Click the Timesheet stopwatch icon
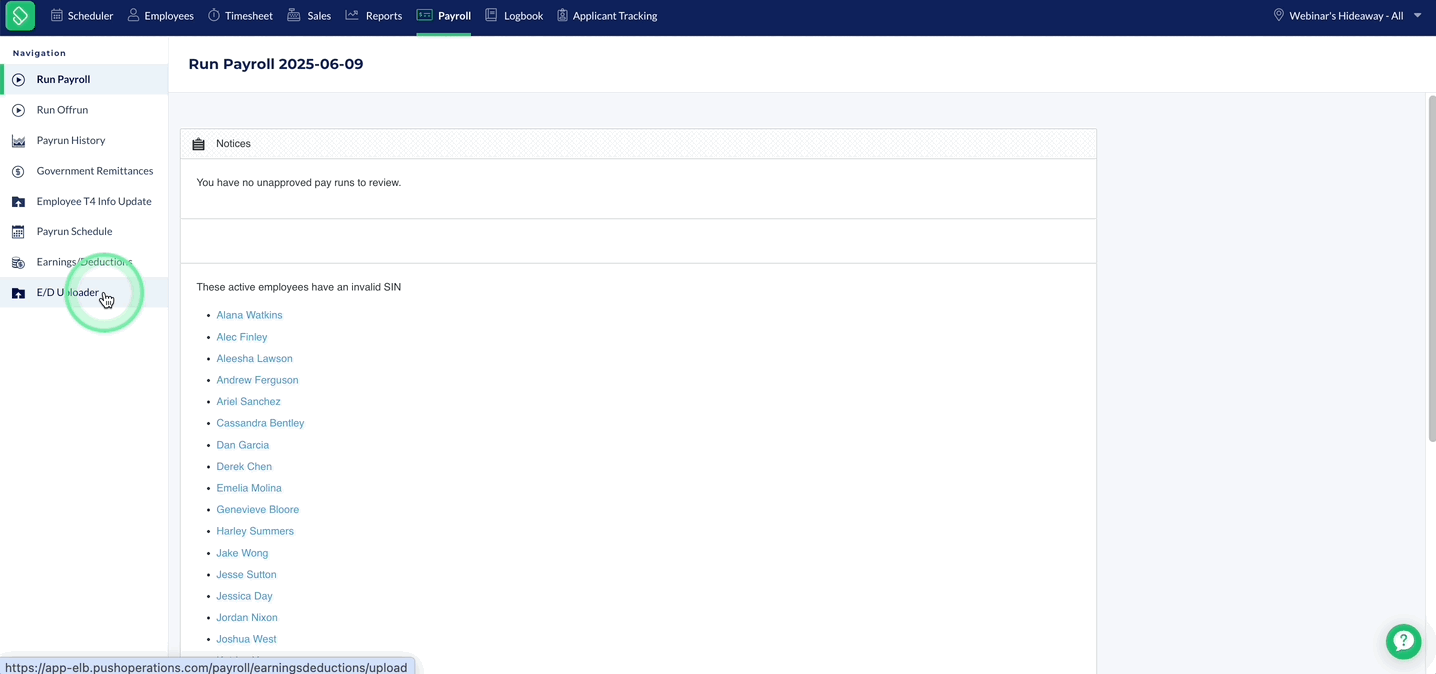The image size is (1436, 674). pyautogui.click(x=214, y=16)
